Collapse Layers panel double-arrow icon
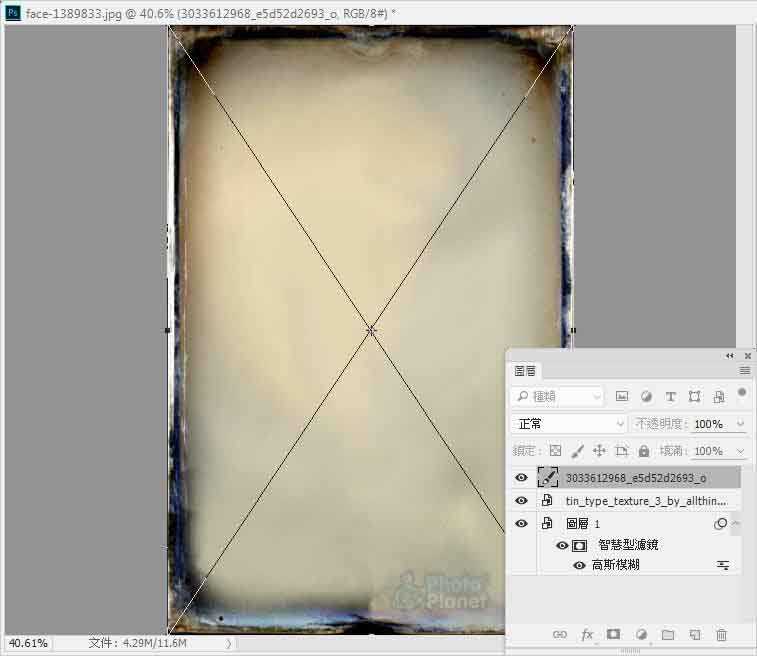 [729, 356]
